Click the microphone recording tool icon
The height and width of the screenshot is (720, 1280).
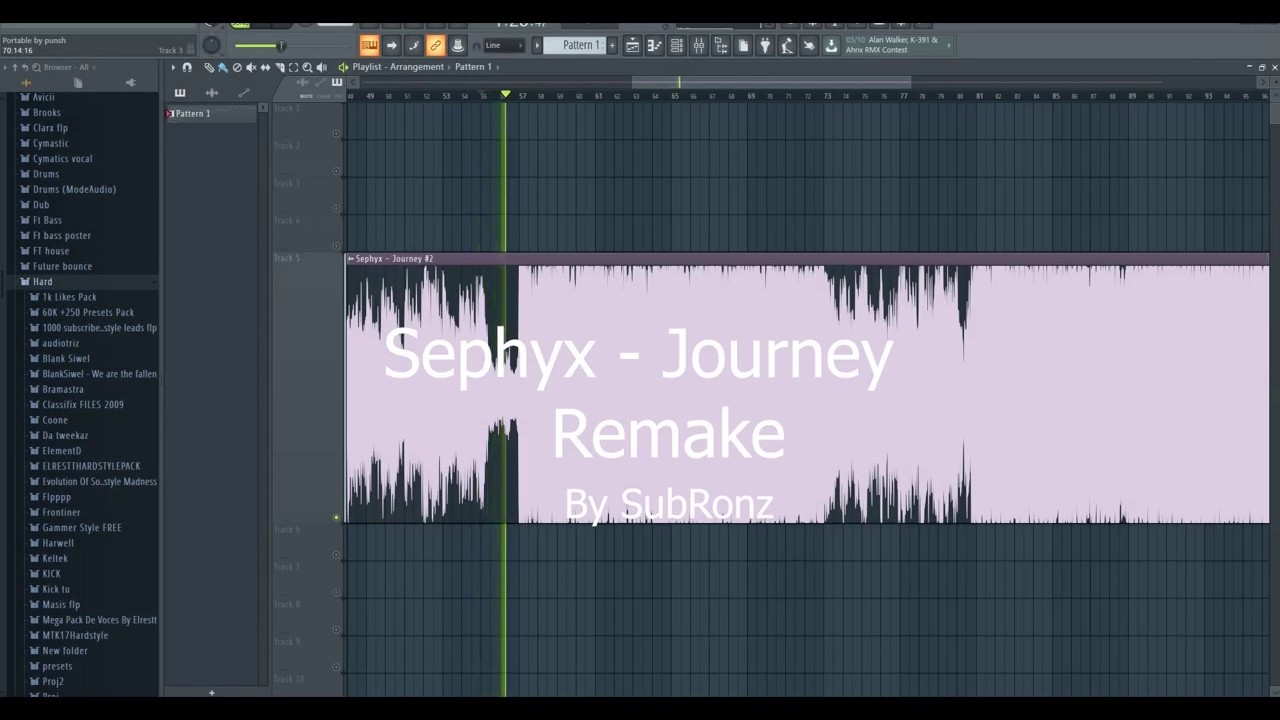[x=787, y=45]
